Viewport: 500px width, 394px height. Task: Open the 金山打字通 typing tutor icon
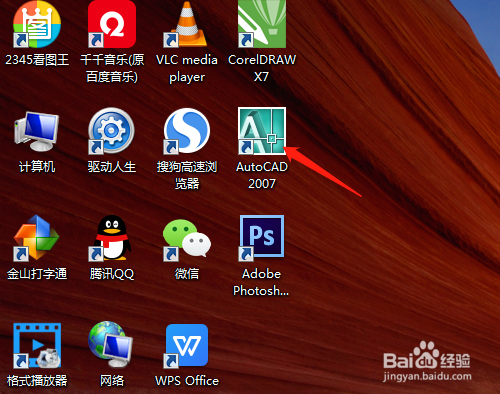37,238
